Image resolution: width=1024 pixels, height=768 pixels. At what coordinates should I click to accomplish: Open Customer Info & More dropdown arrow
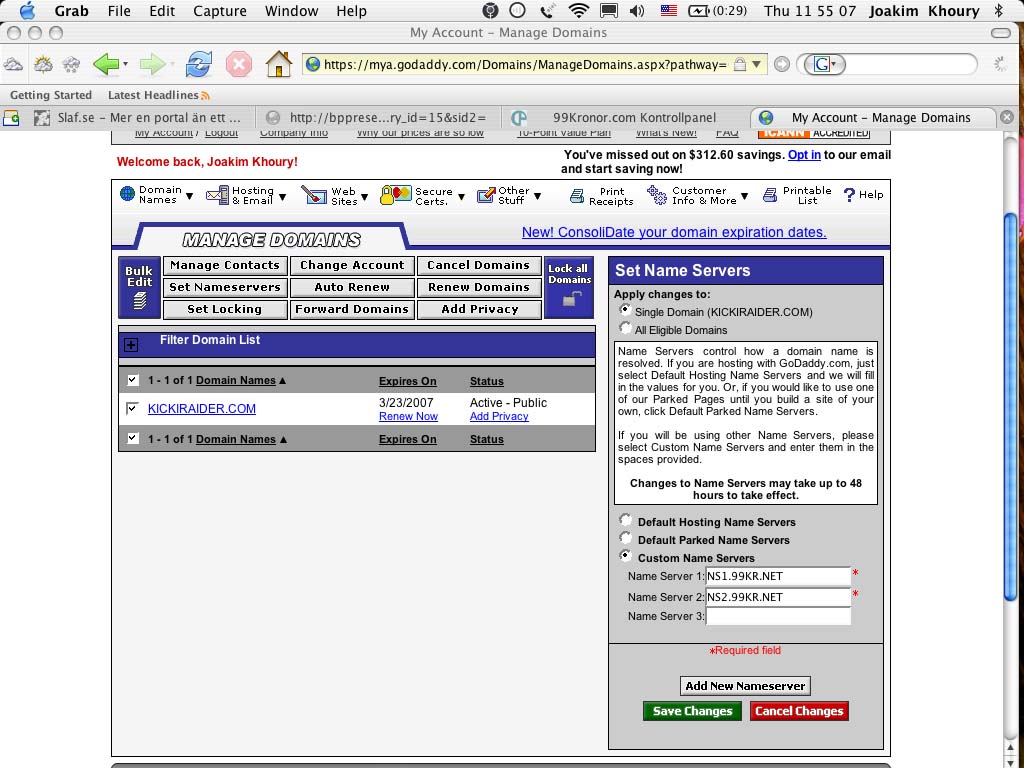click(744, 196)
